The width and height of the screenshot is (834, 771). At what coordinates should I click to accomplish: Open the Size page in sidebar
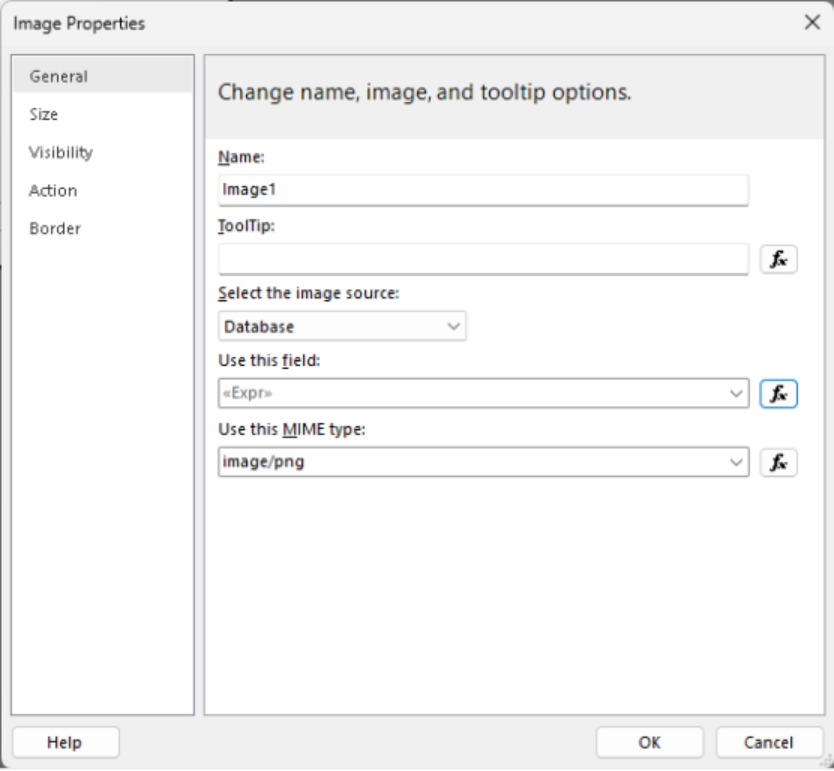tap(44, 115)
